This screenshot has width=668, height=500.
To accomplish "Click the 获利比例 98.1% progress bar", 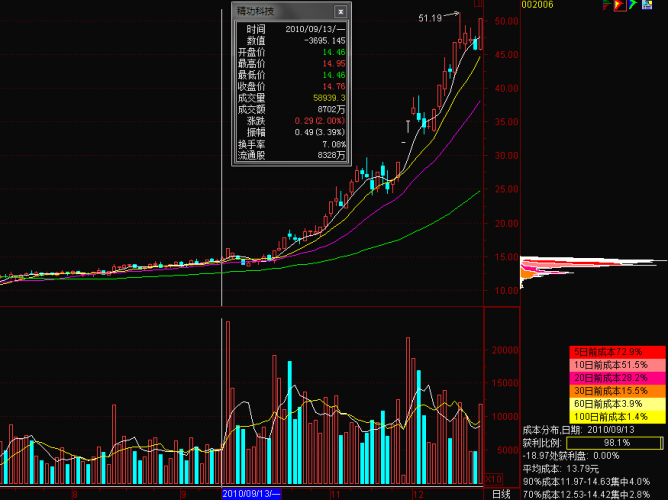I will click(615, 442).
